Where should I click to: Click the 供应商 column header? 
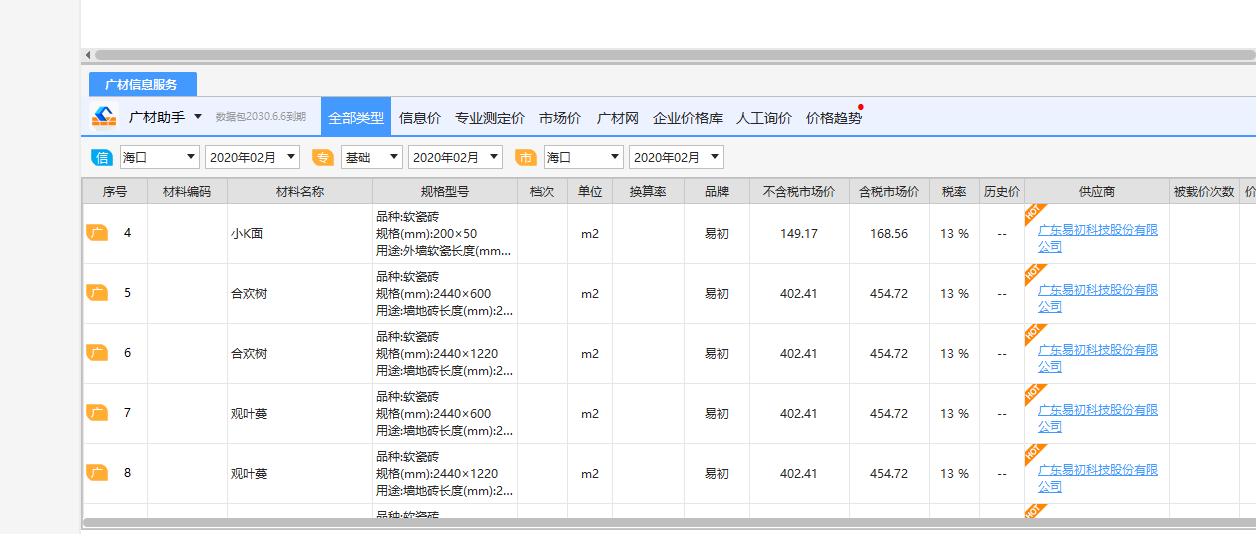tap(1097, 191)
